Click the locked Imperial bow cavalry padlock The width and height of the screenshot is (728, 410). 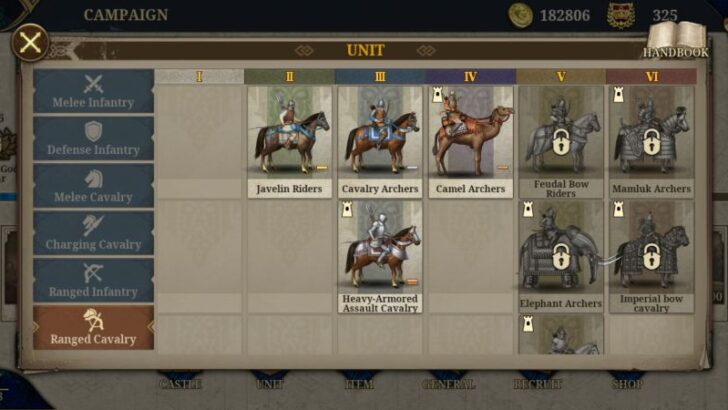pyautogui.click(x=651, y=257)
